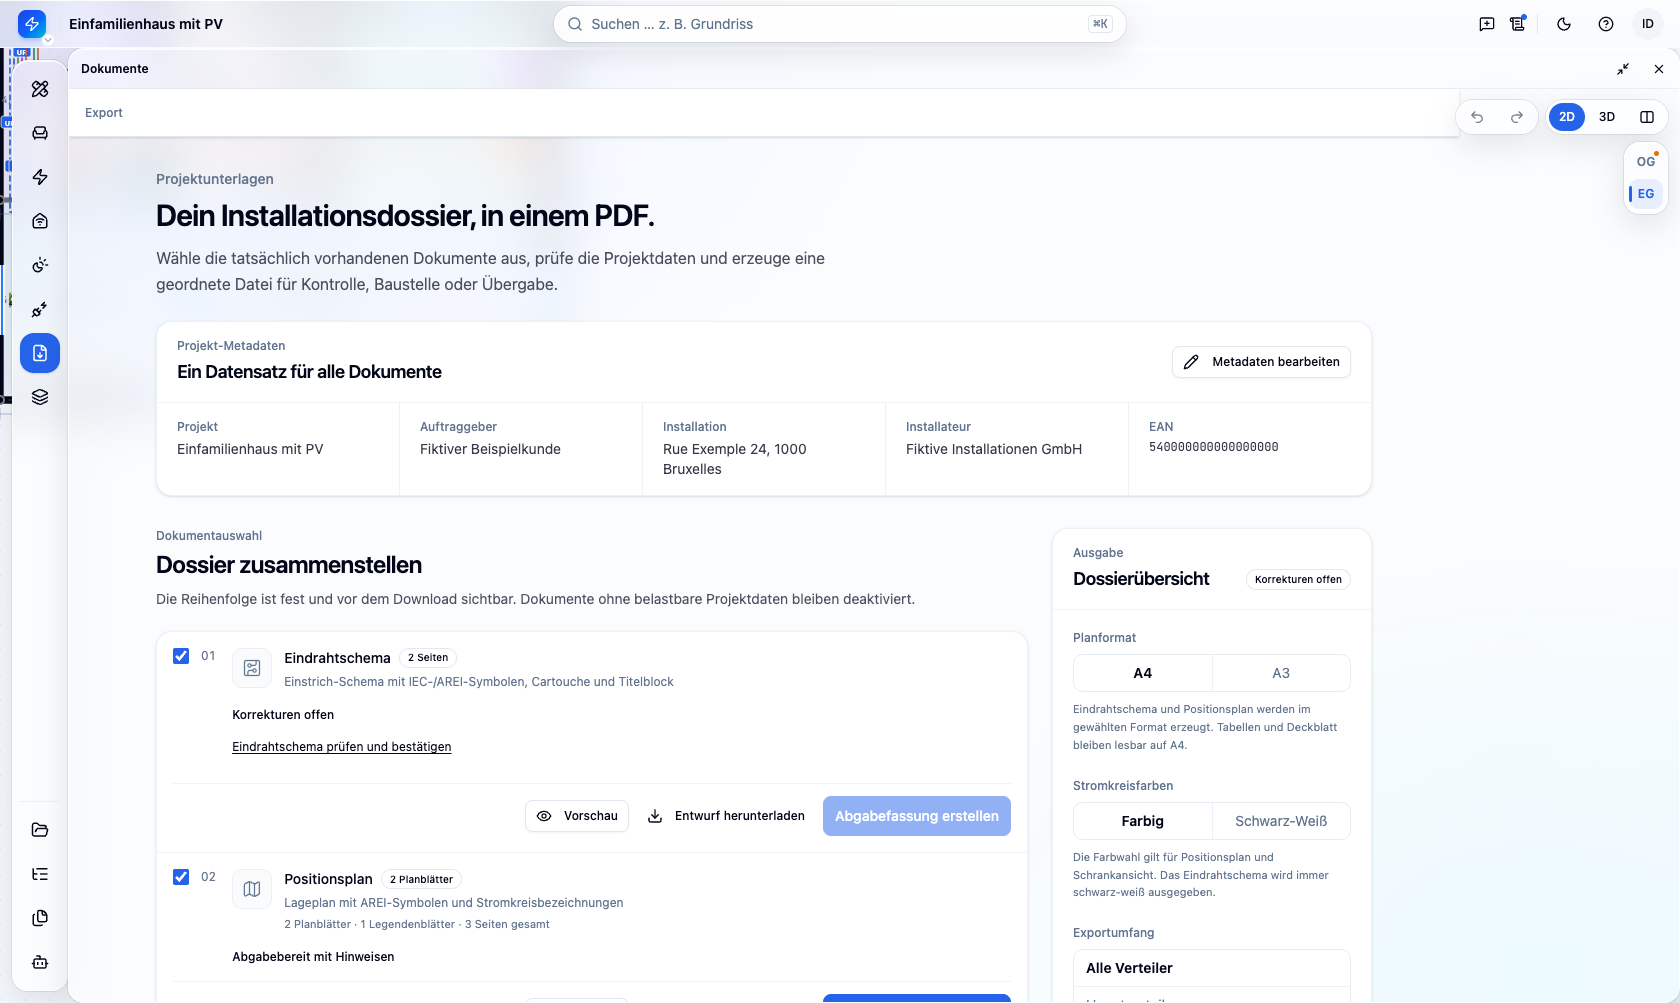This screenshot has width=1680, height=1003.
Task: Open the layers stack icon in sidebar
Action: click(40, 397)
